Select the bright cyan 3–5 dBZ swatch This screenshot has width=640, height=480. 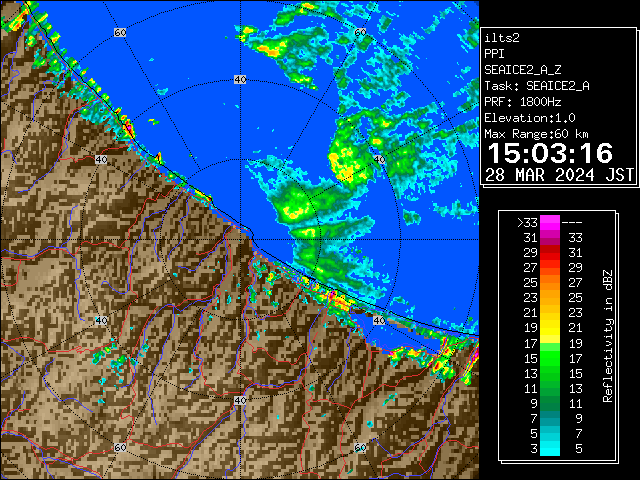[550, 449]
